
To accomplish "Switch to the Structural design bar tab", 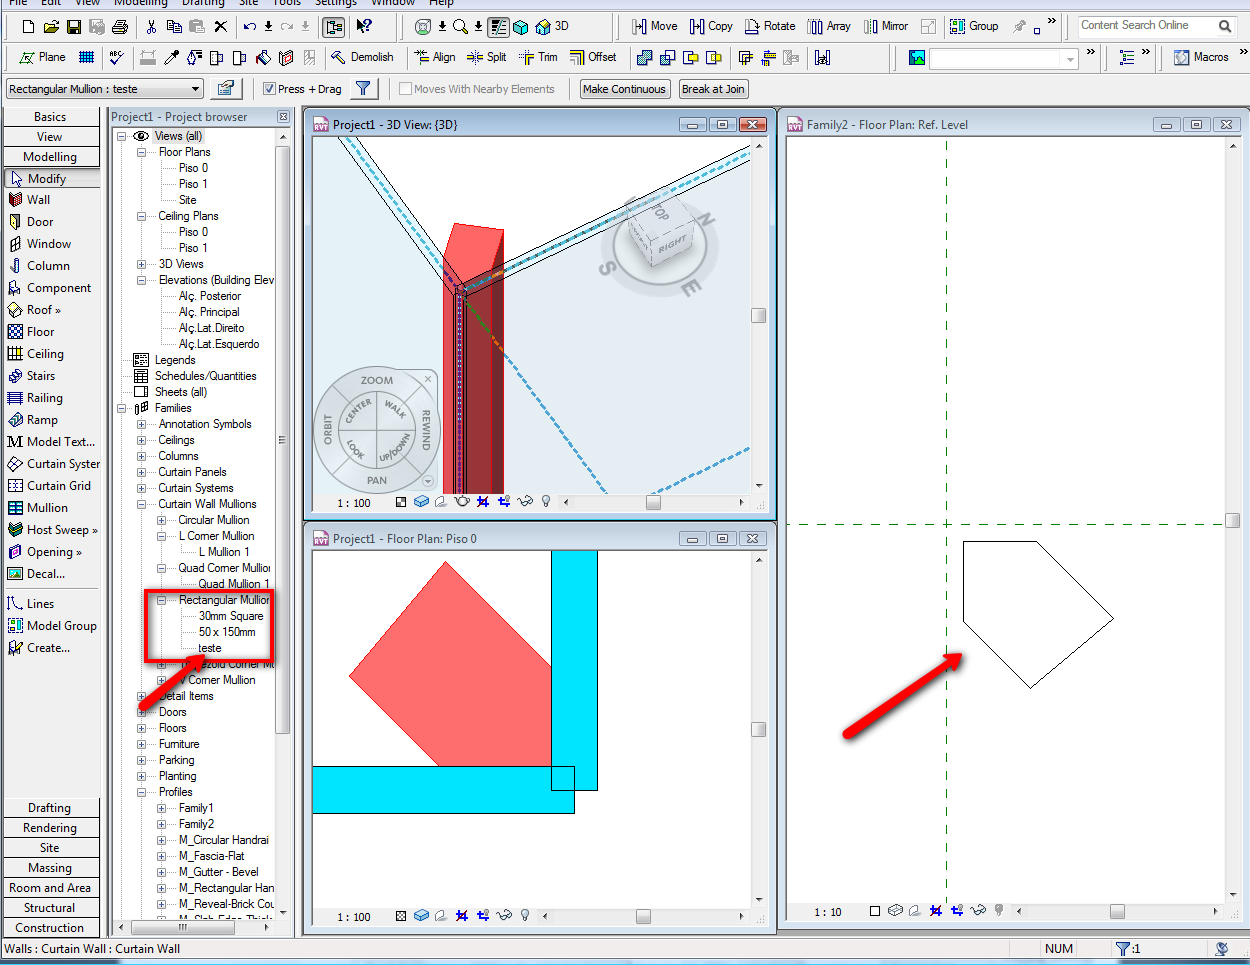I will pos(50,908).
